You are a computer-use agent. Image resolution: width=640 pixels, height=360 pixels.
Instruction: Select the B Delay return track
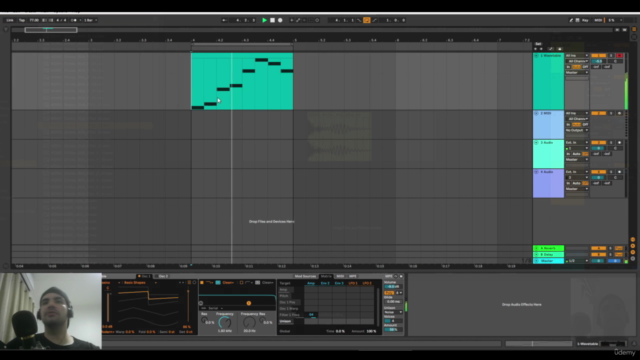coord(549,254)
